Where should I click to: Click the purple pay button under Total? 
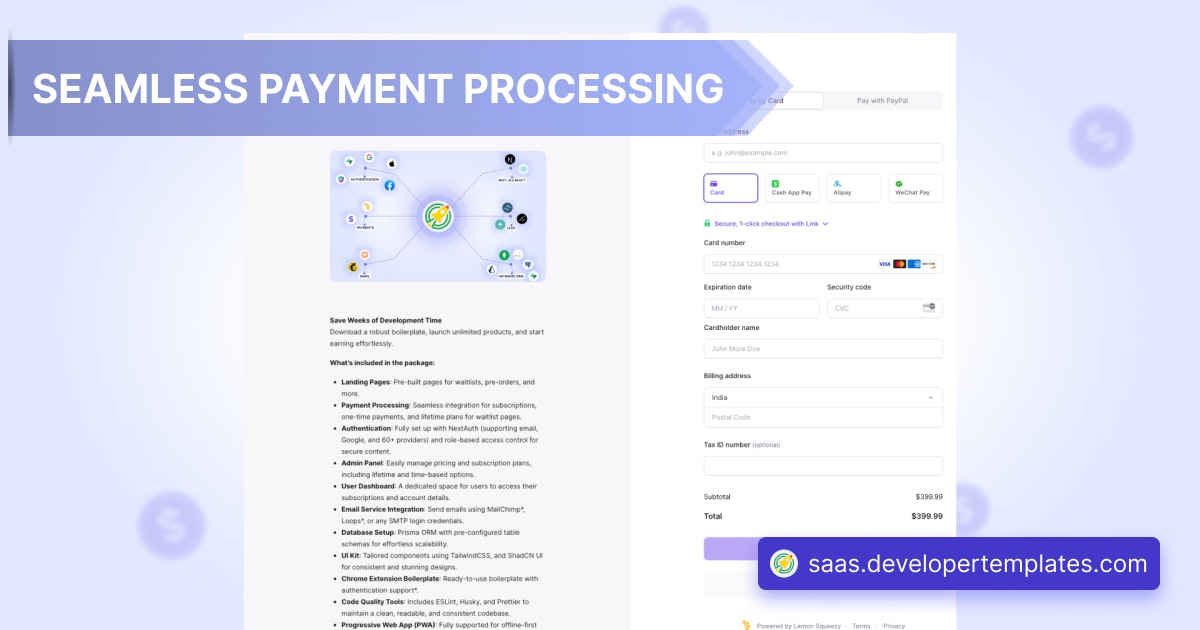[x=731, y=548]
